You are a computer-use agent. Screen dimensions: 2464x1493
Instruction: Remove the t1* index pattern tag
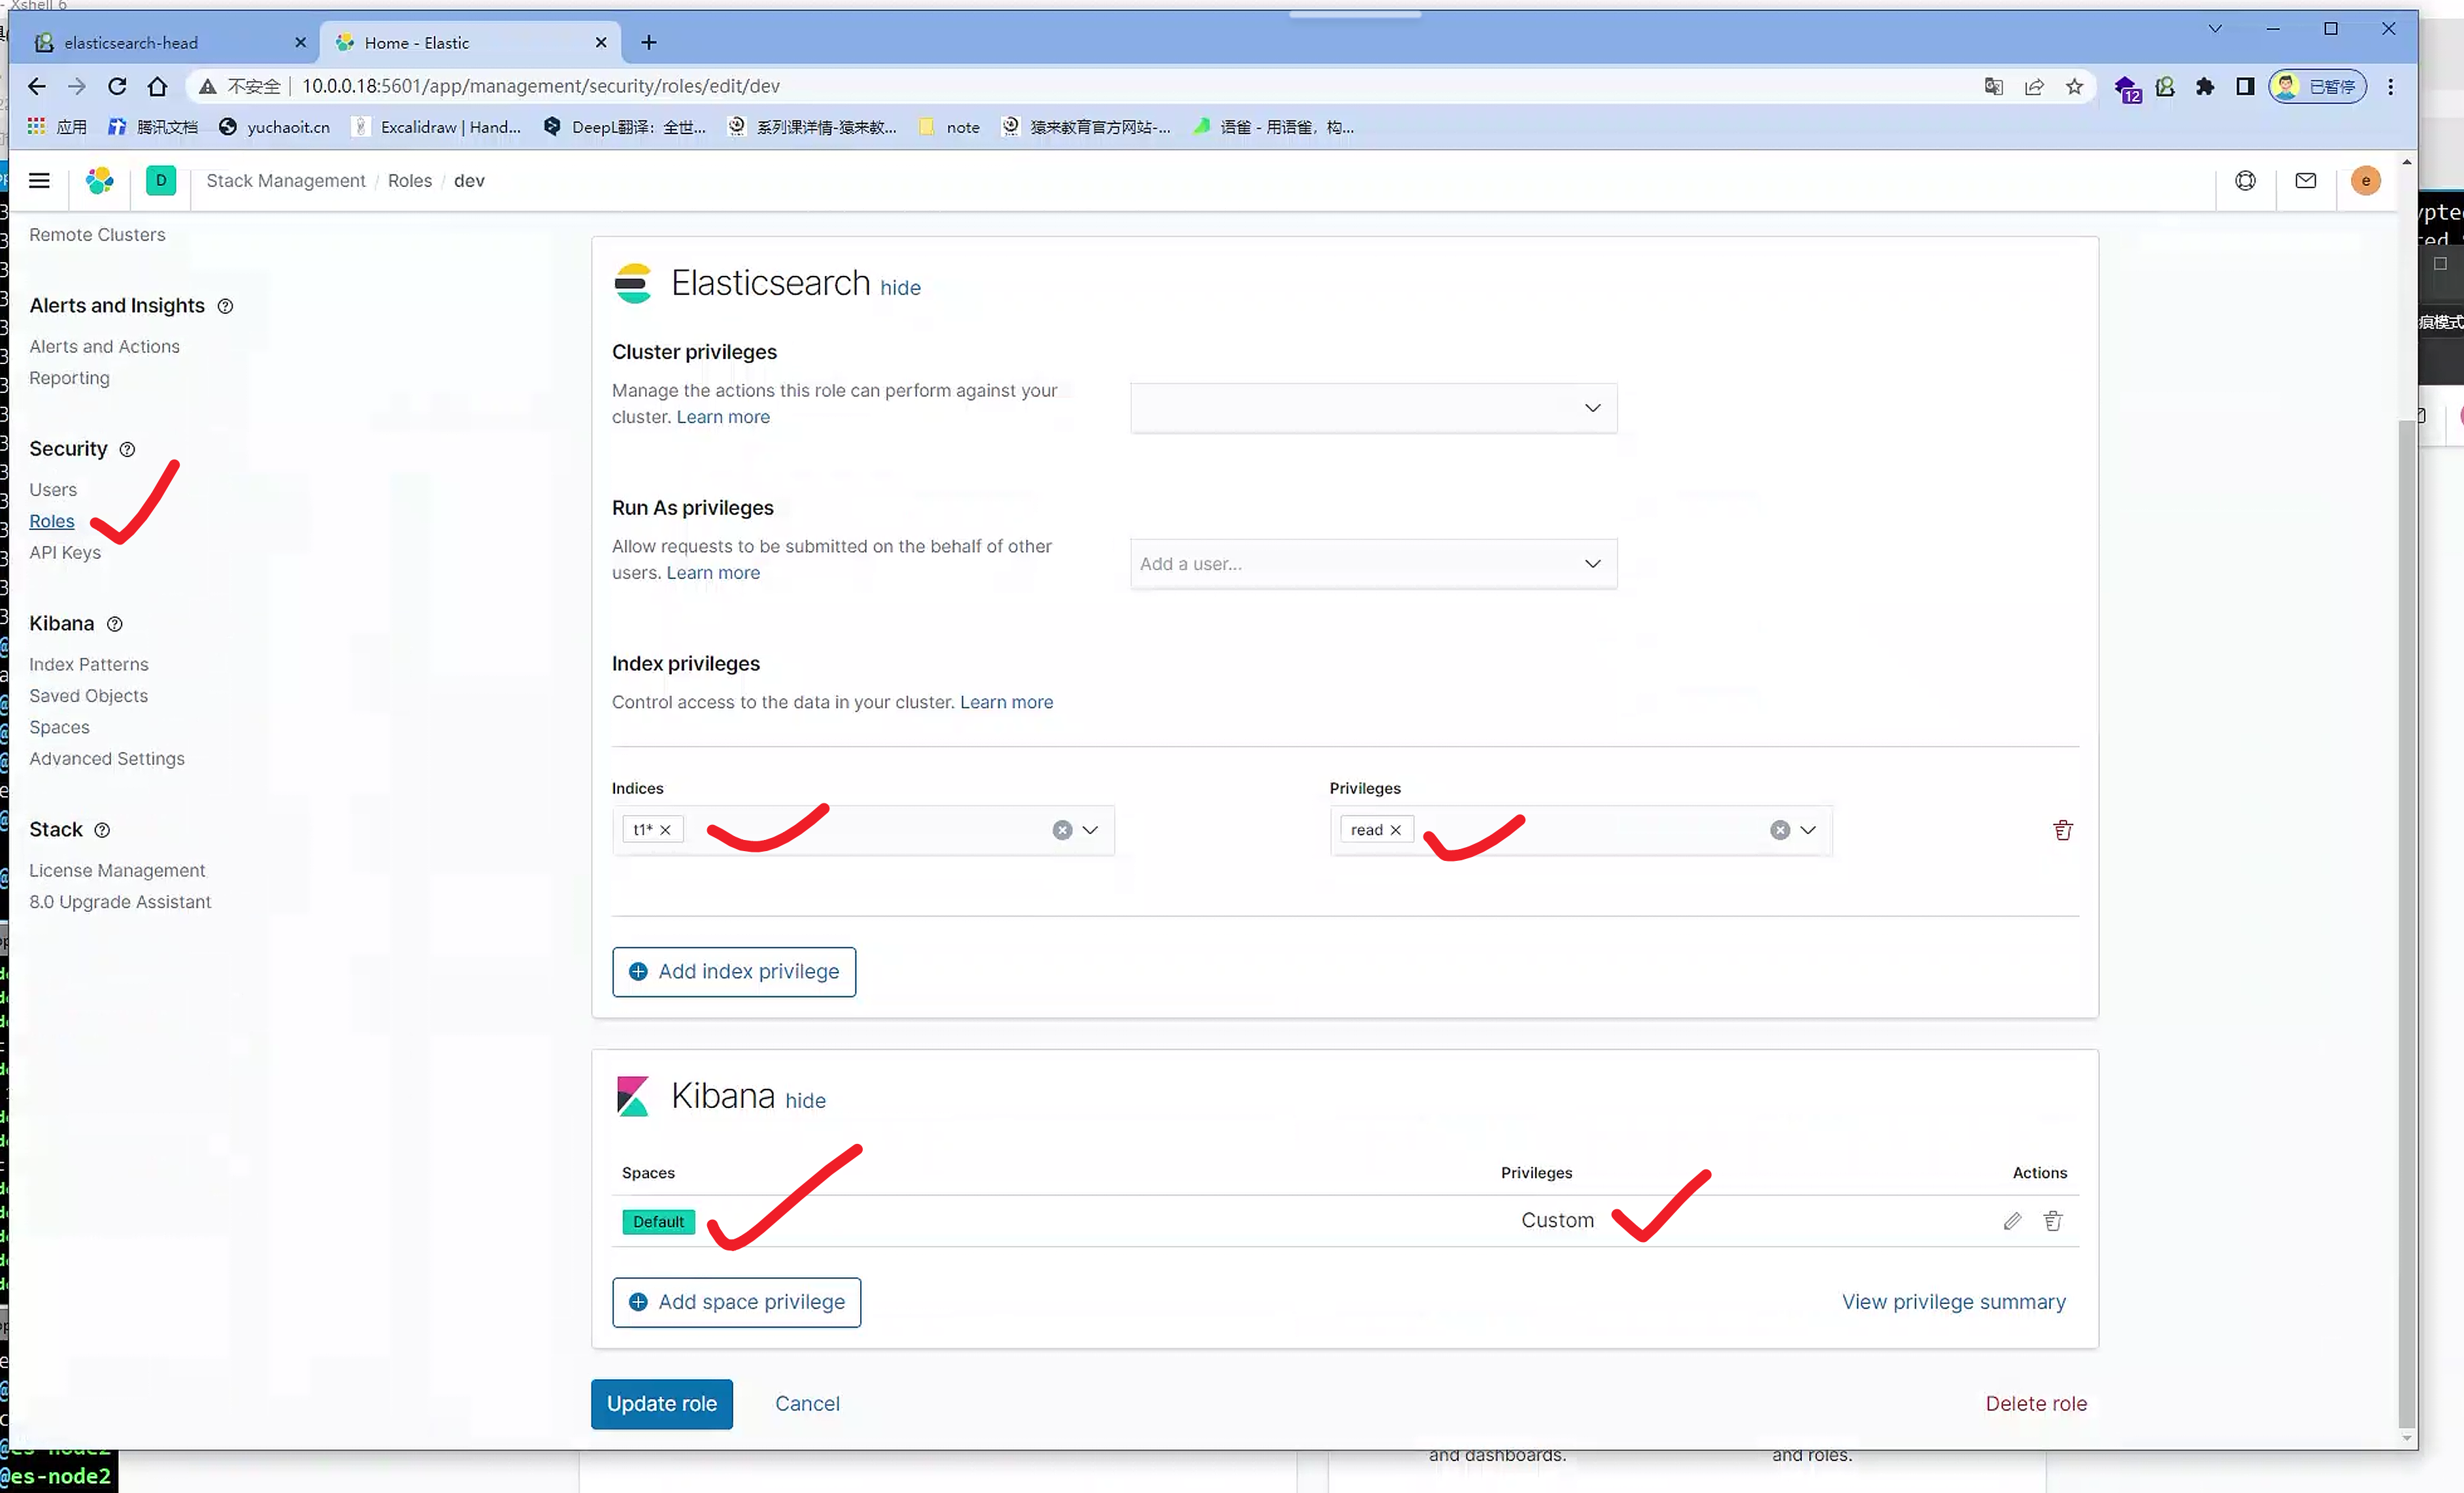coord(666,830)
